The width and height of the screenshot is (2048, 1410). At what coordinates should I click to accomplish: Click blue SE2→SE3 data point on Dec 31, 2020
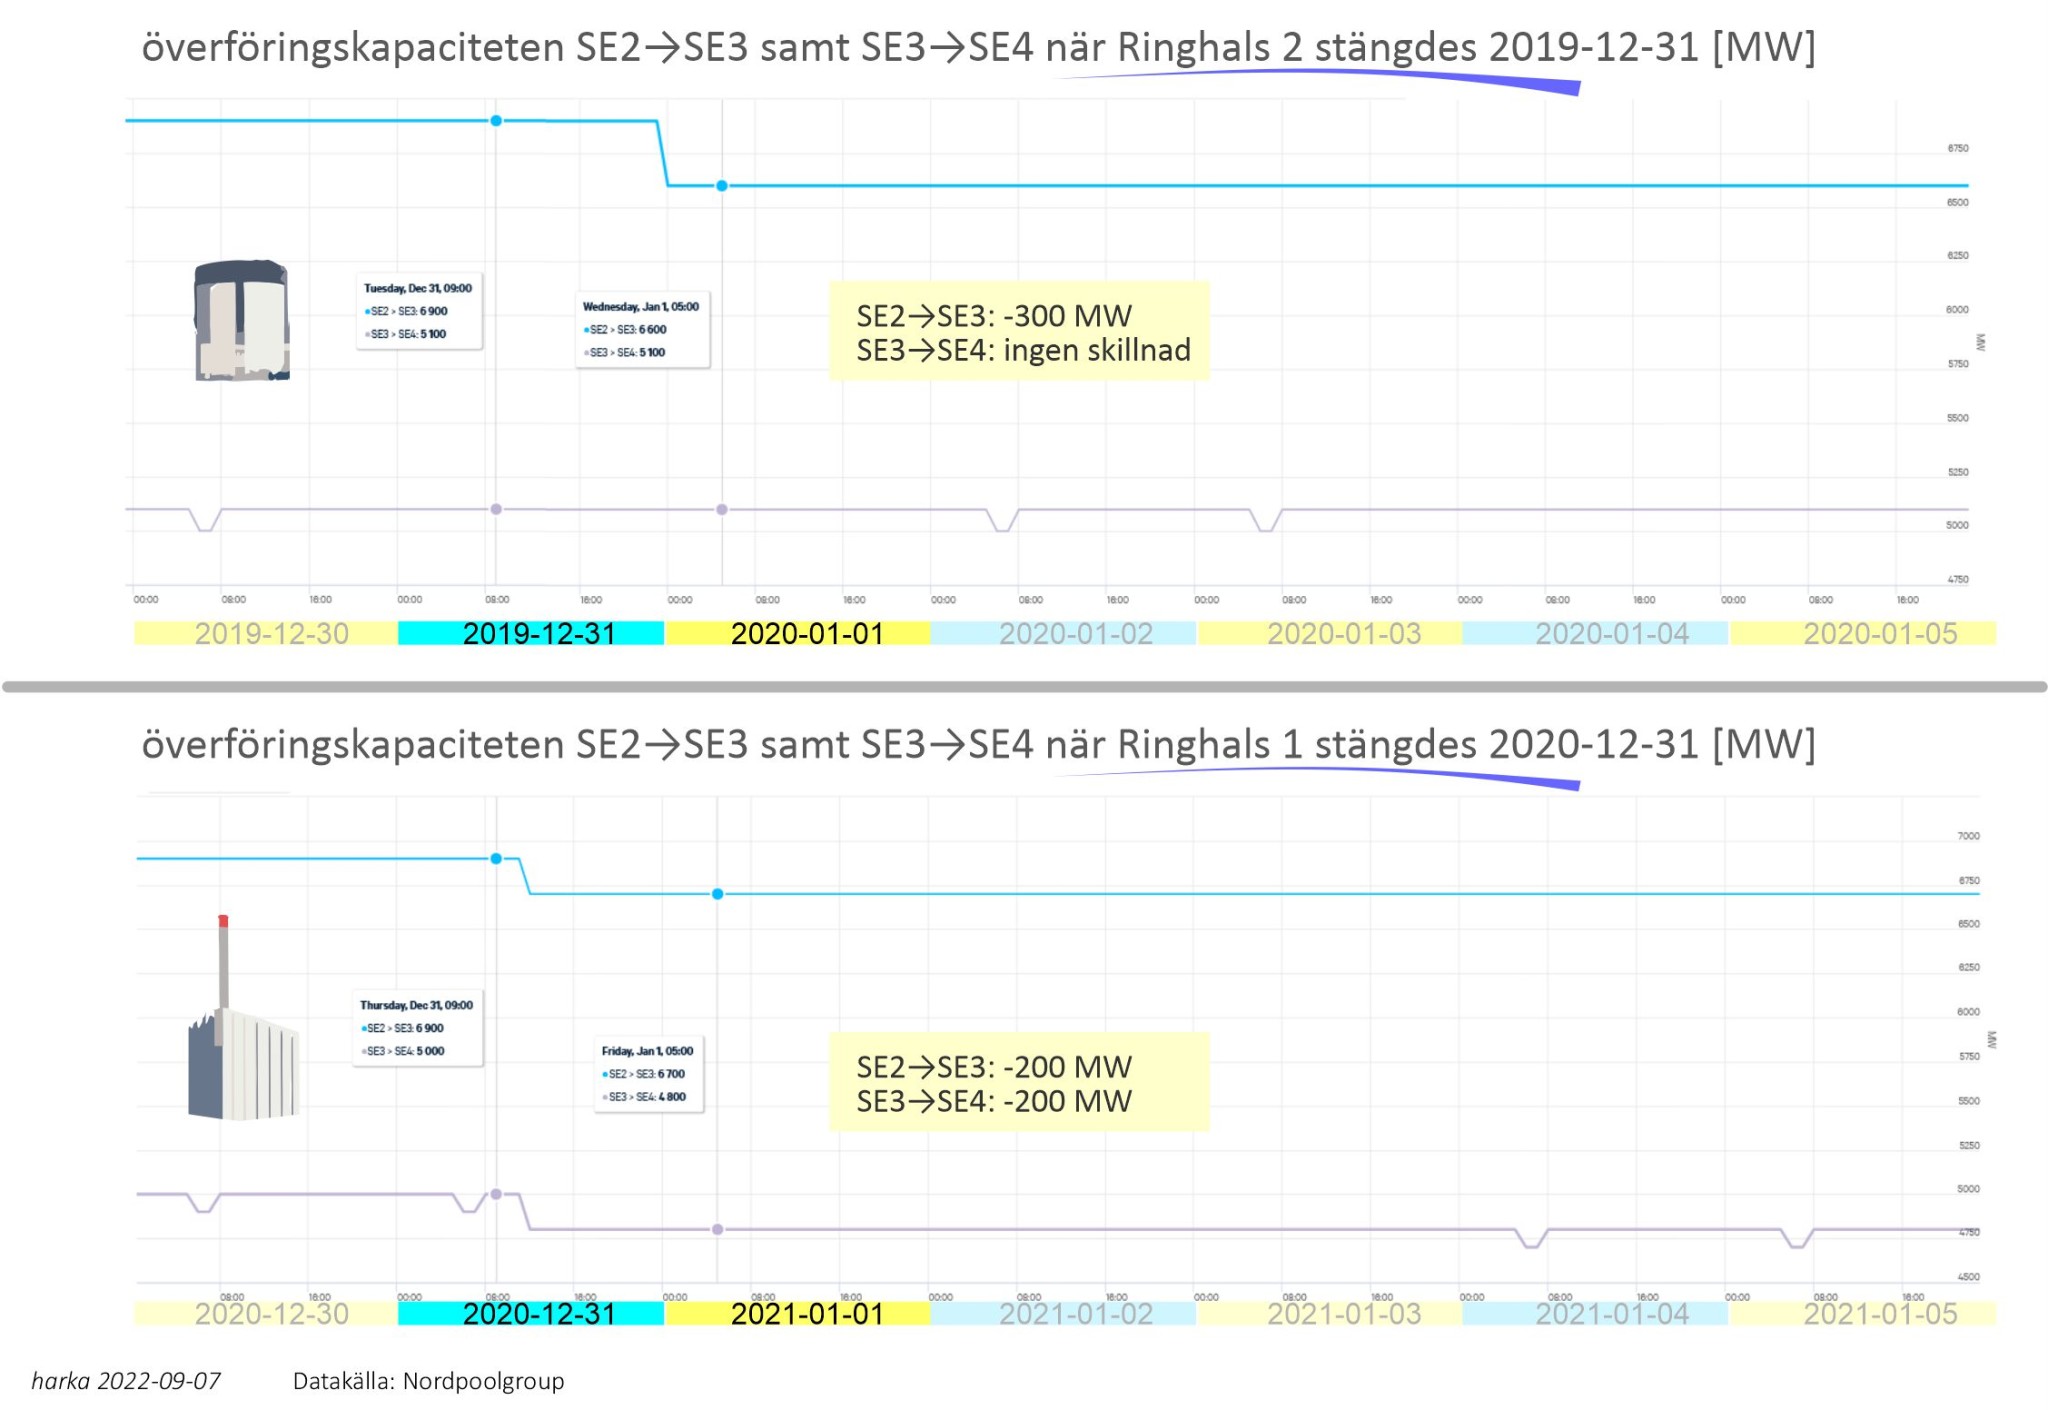(496, 859)
